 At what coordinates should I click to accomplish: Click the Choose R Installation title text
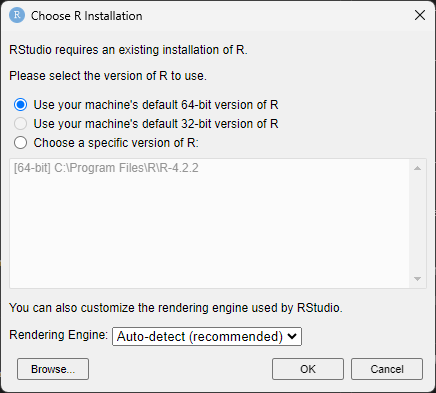click(x=87, y=16)
